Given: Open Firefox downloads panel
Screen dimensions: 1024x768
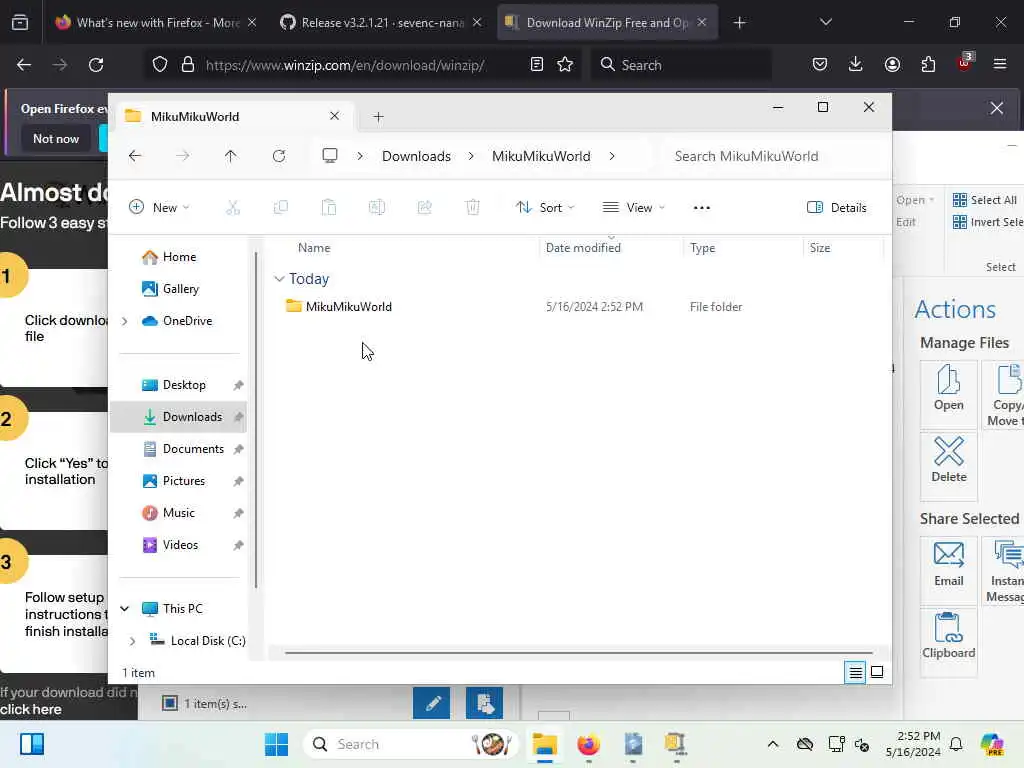Looking at the screenshot, I should [x=856, y=65].
